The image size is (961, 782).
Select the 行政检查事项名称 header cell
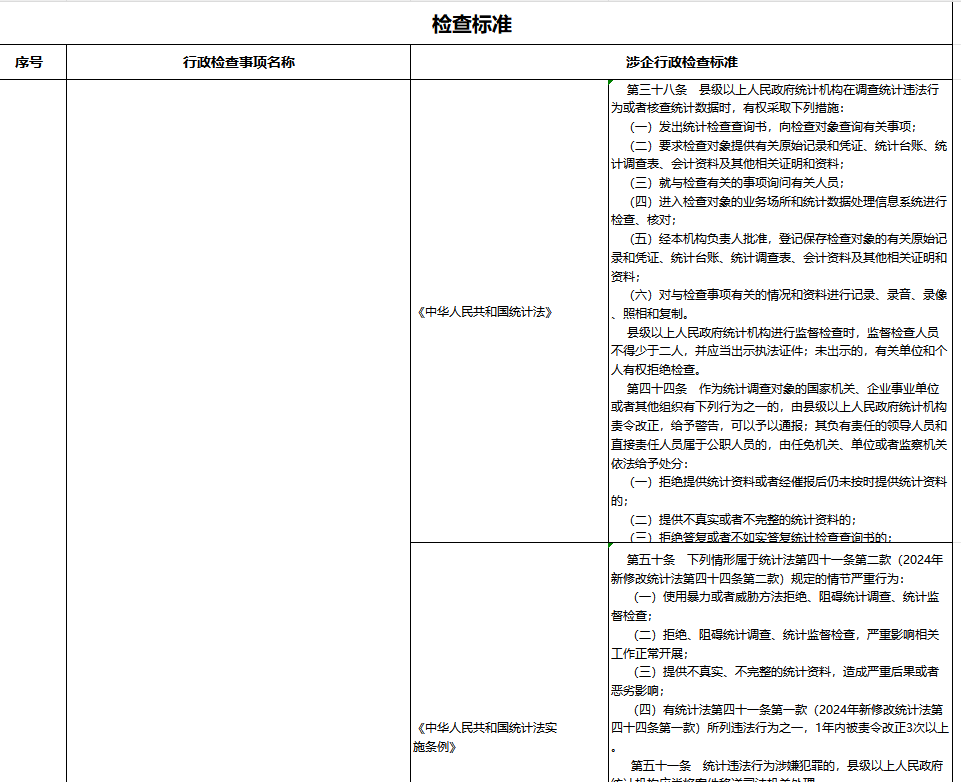pos(238,62)
